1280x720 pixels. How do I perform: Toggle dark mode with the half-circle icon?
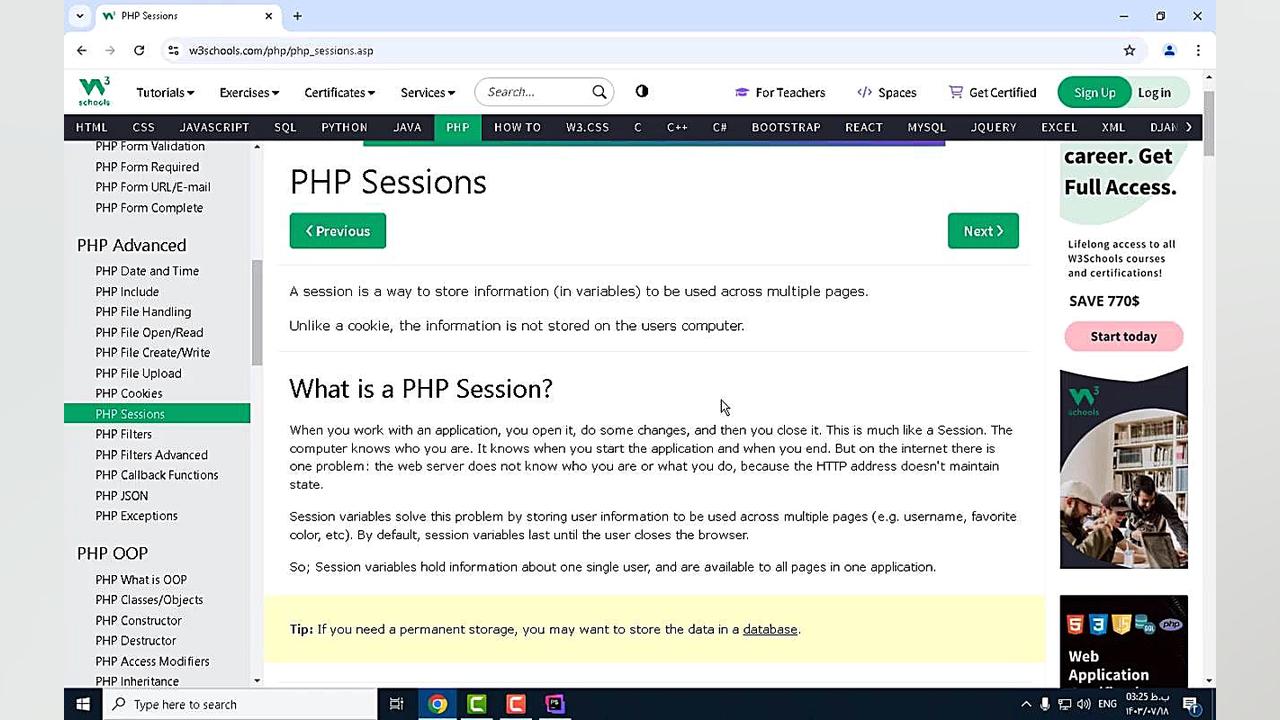[641, 91]
